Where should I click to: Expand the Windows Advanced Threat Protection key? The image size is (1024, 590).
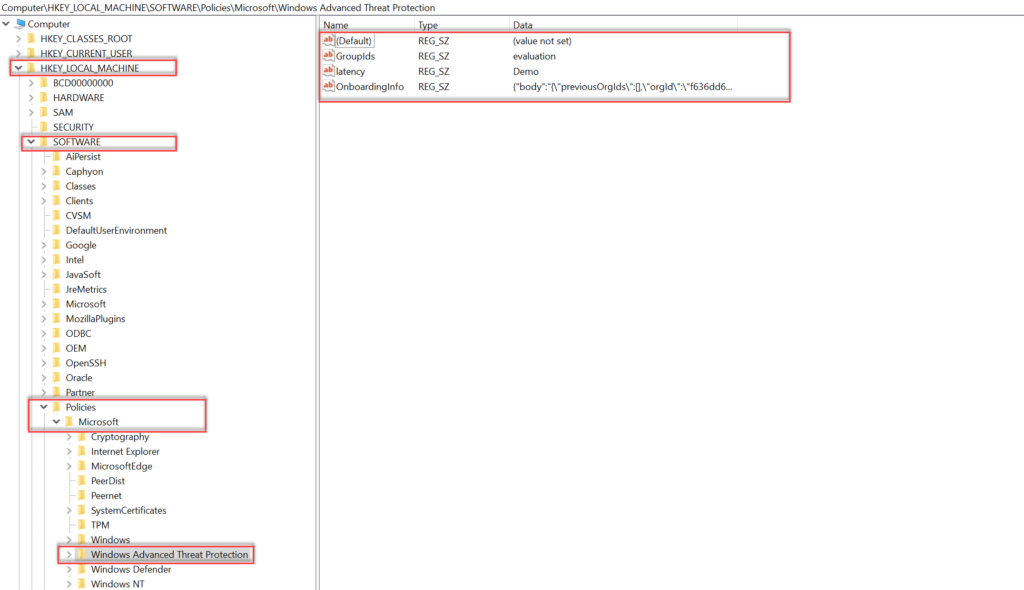[x=69, y=554]
